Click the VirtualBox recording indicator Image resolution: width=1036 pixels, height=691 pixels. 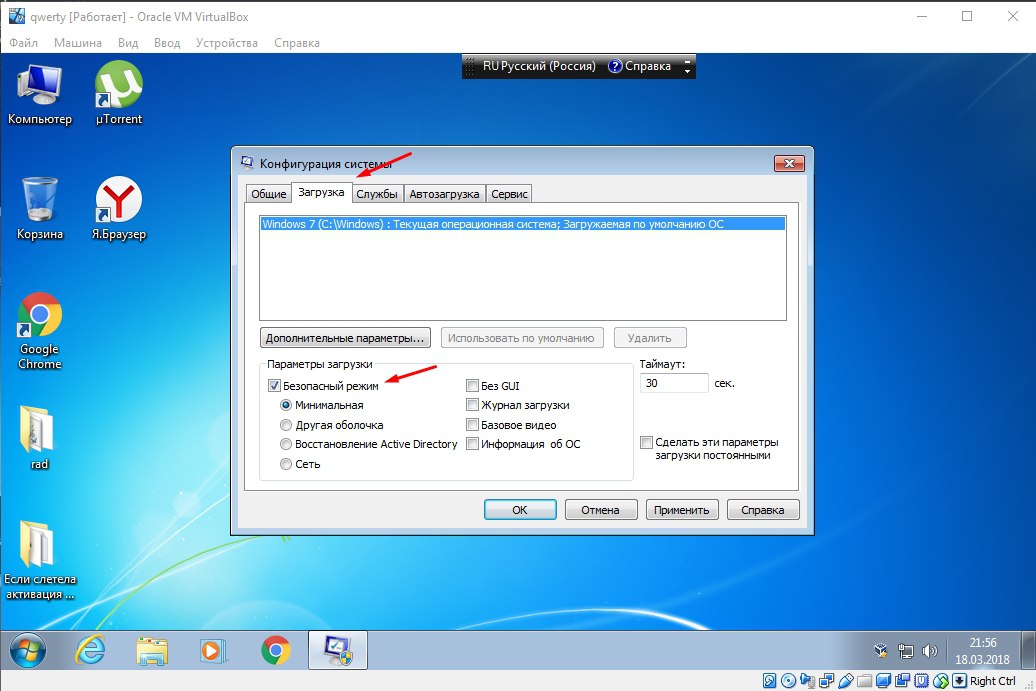point(903,680)
